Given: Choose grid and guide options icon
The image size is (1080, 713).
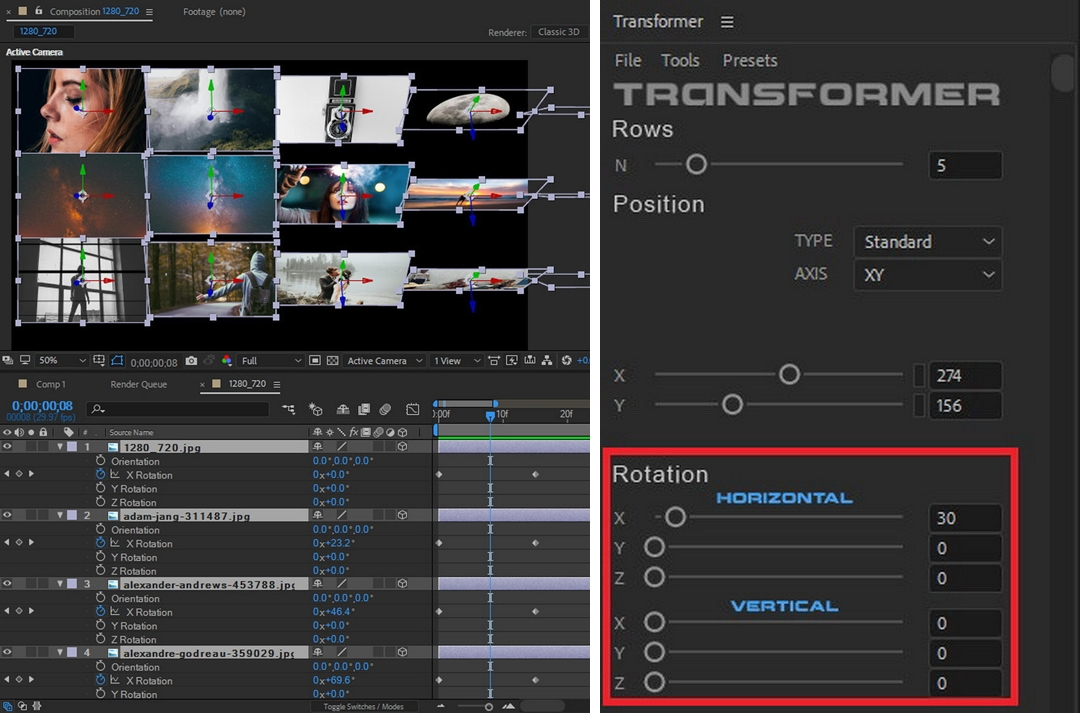Looking at the screenshot, I should (x=99, y=360).
